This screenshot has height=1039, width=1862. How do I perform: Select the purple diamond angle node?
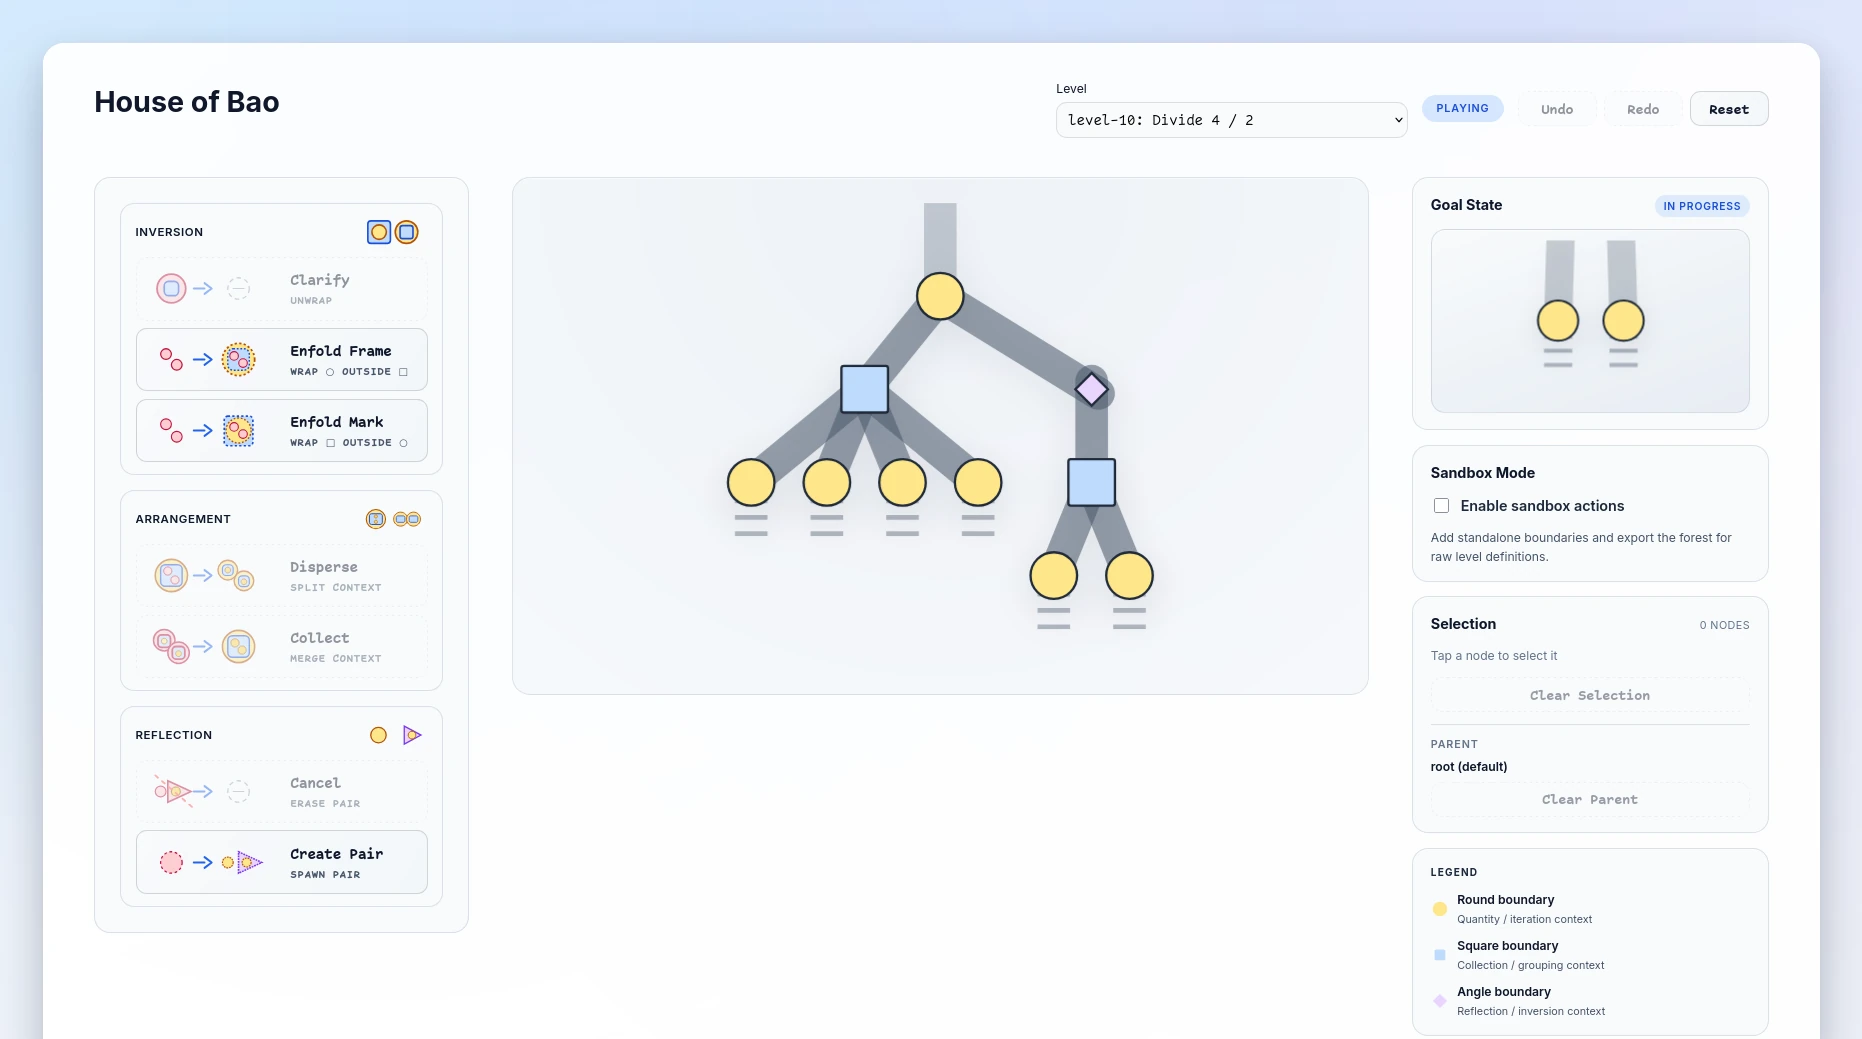[x=1091, y=389]
